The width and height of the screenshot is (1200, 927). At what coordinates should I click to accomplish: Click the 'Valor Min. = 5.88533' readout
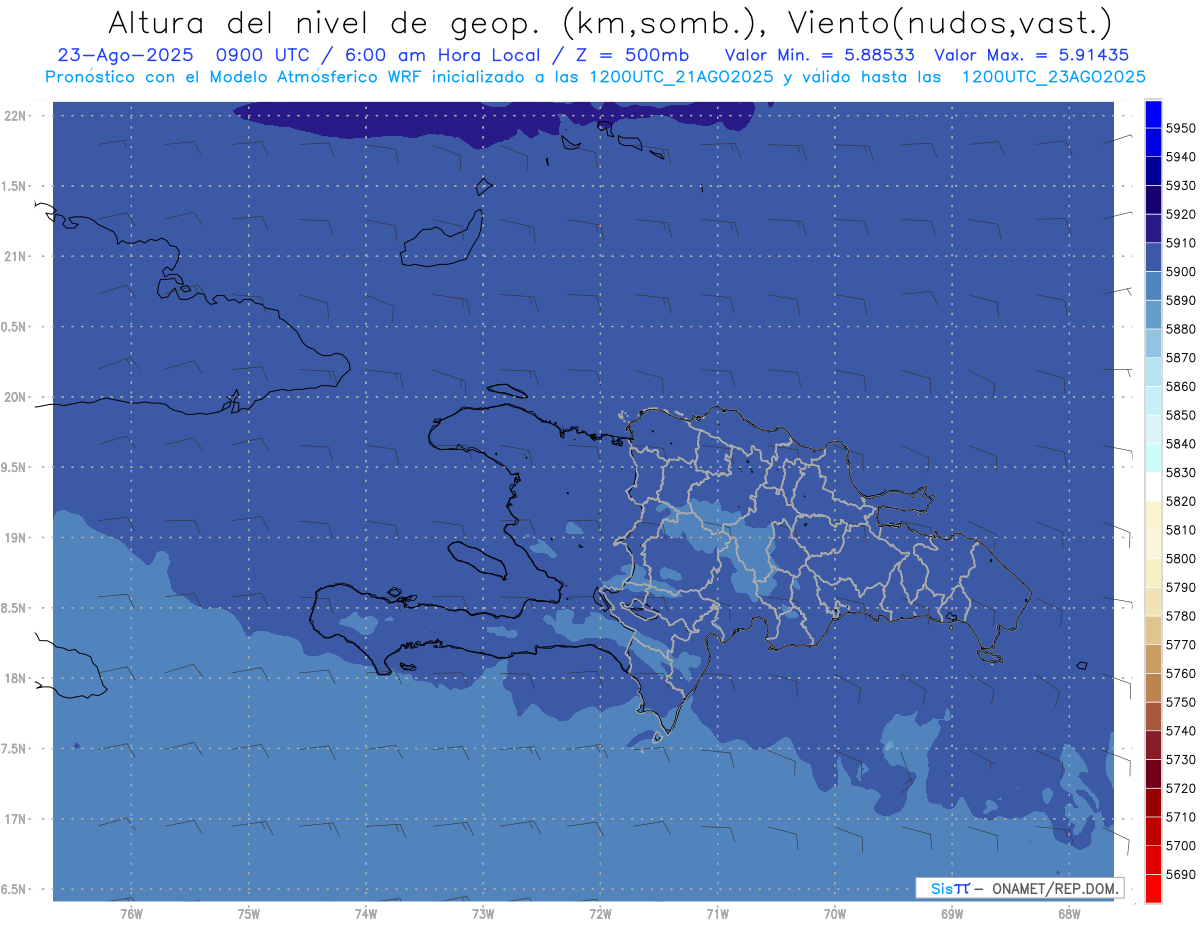pos(822,55)
